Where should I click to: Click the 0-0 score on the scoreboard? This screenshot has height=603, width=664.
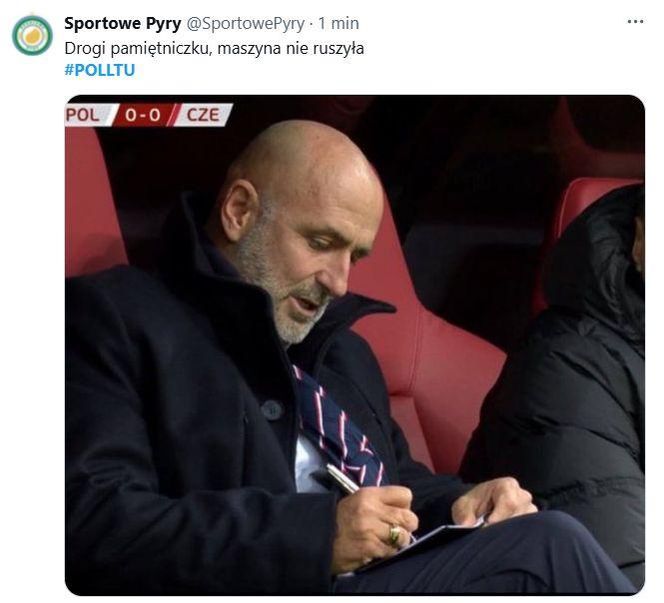[143, 115]
